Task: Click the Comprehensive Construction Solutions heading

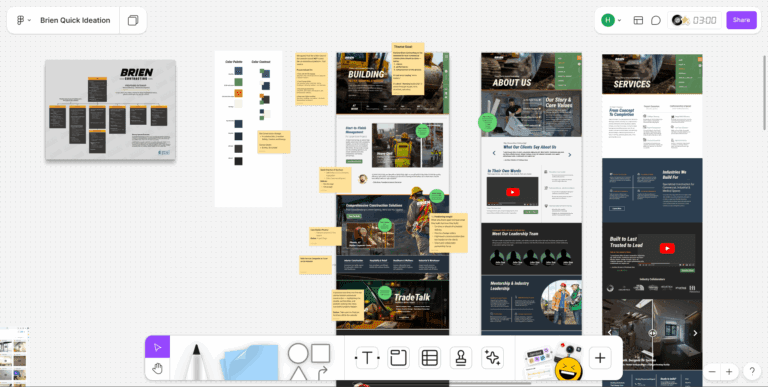Action: tap(373, 205)
